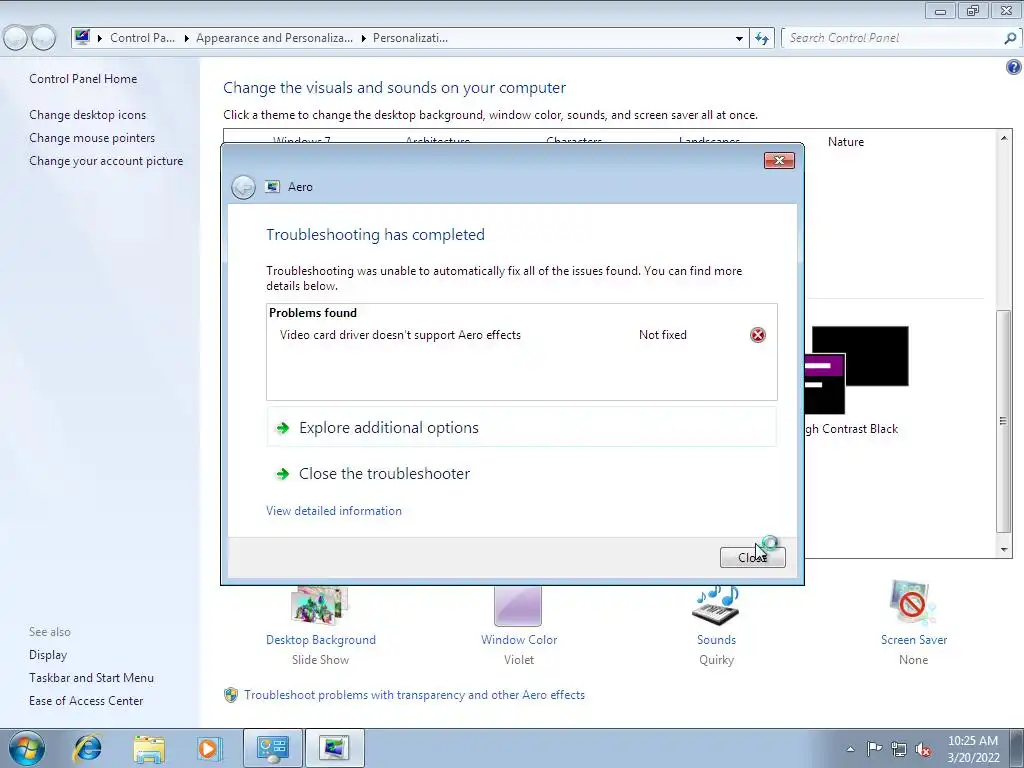Open Ease of Access Center link
Image resolution: width=1024 pixels, height=768 pixels.
(x=86, y=701)
